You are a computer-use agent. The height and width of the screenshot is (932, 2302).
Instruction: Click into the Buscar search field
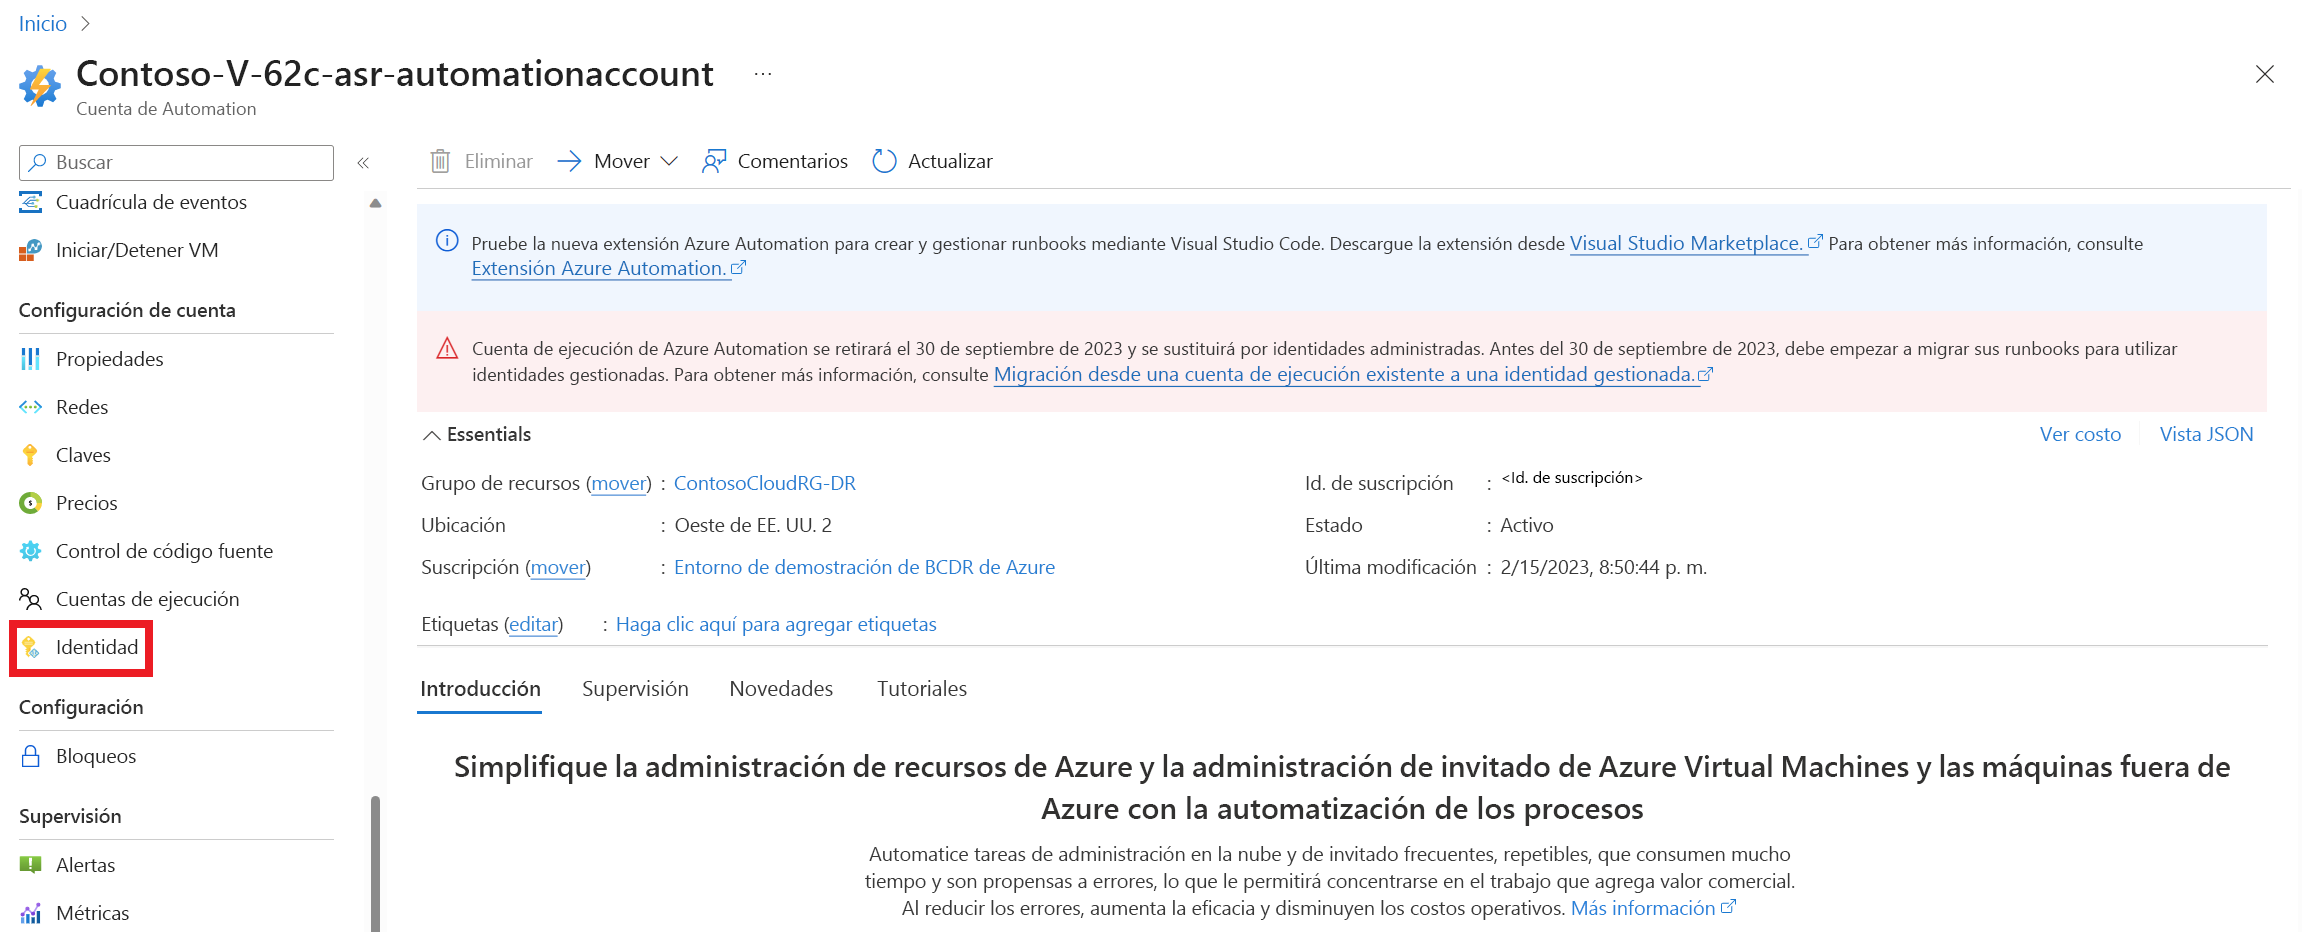(x=176, y=162)
